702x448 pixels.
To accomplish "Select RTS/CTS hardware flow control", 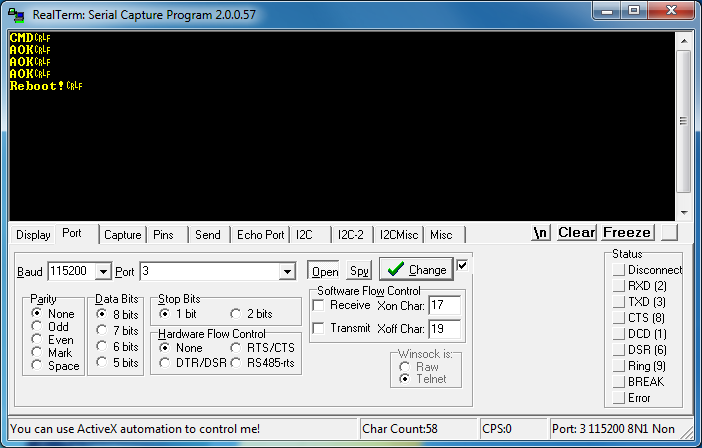I will 262,348.
